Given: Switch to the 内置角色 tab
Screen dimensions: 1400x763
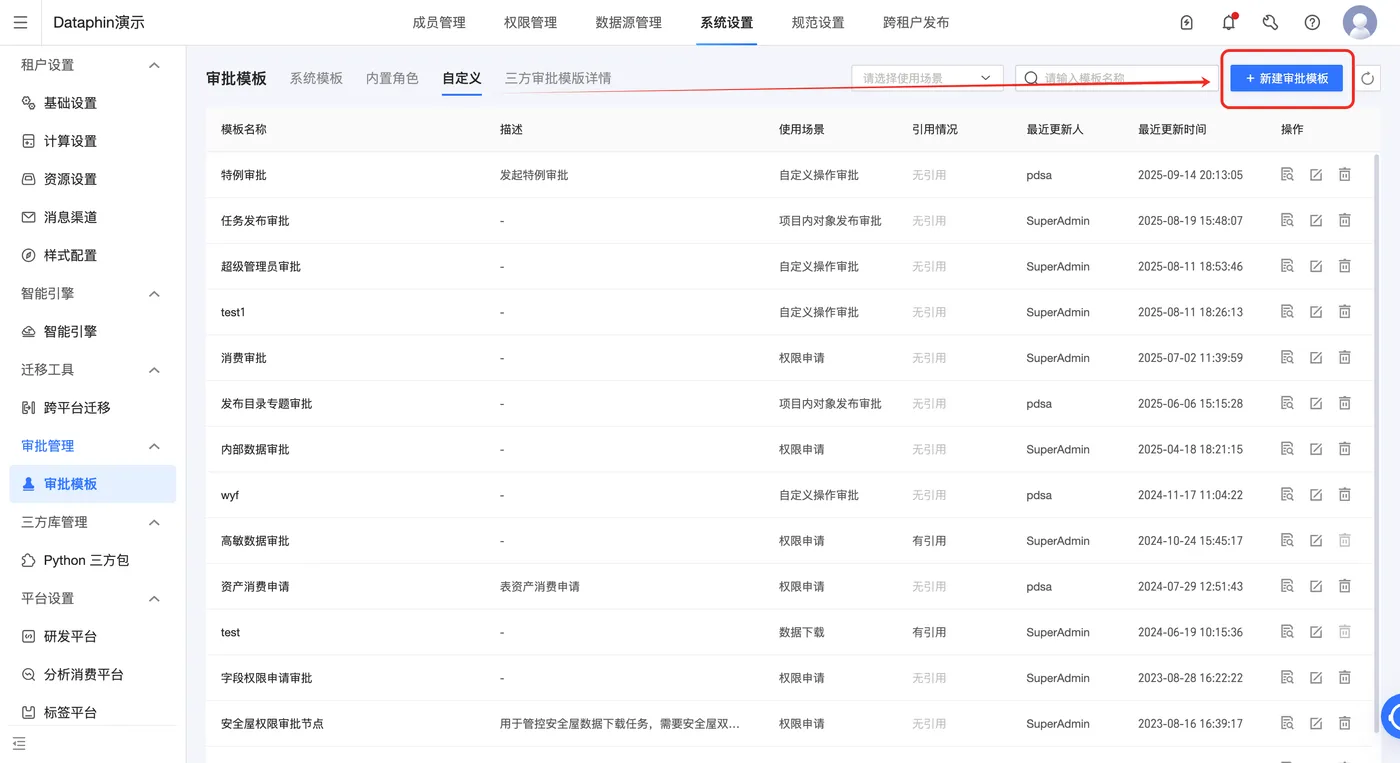Looking at the screenshot, I should click(x=392, y=78).
